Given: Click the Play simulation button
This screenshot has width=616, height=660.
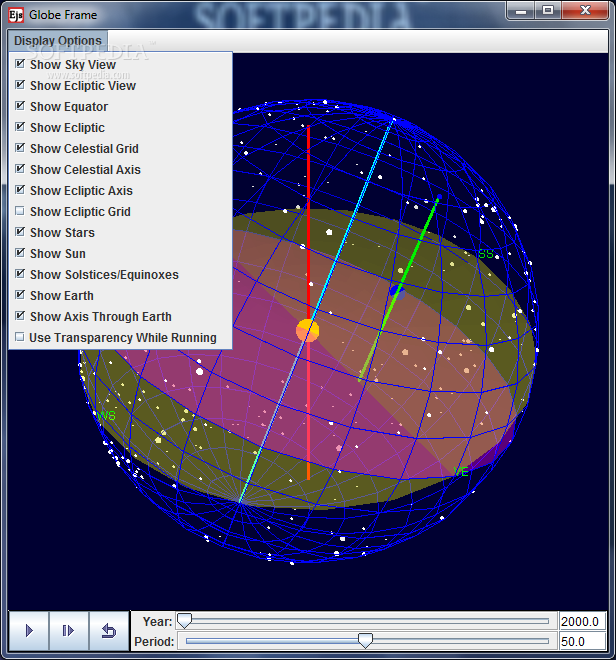Looking at the screenshot, I should tap(29, 631).
